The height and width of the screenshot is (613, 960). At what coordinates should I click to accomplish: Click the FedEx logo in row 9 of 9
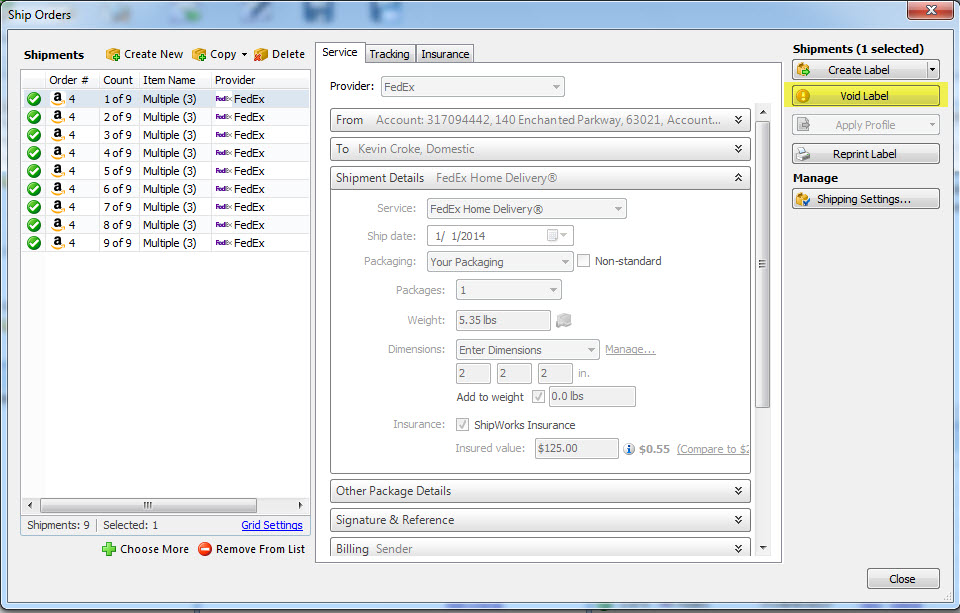click(223, 243)
